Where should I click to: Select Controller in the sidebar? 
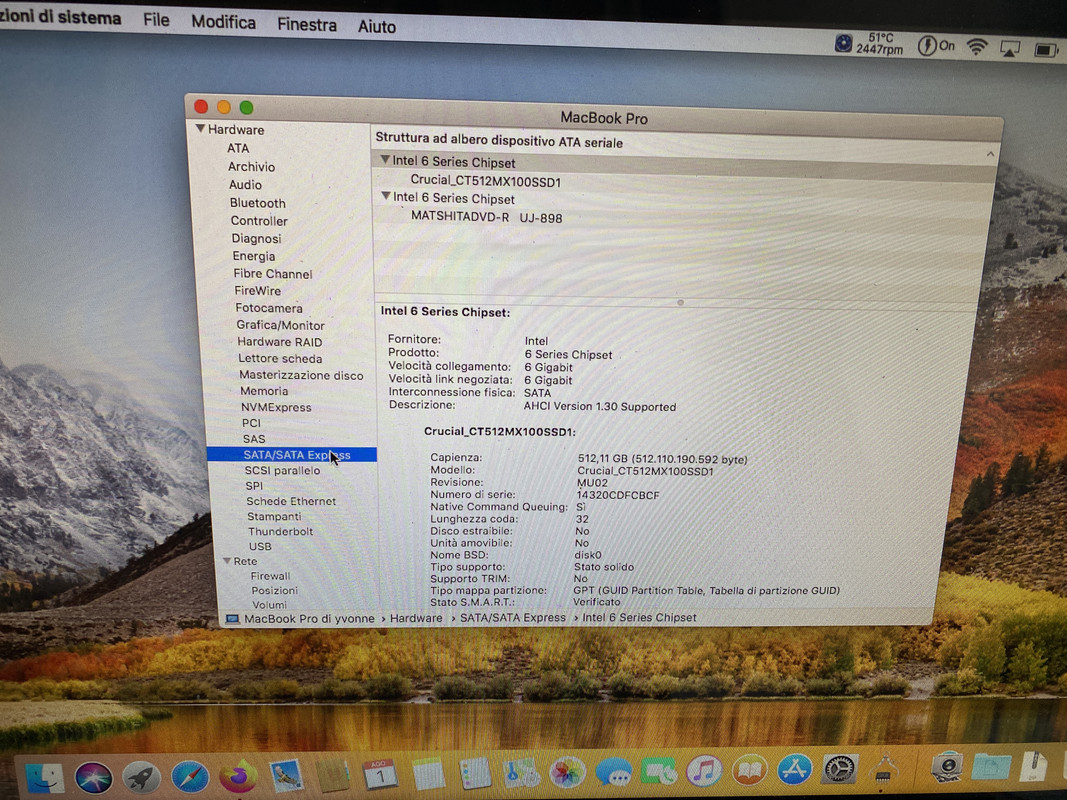click(259, 220)
